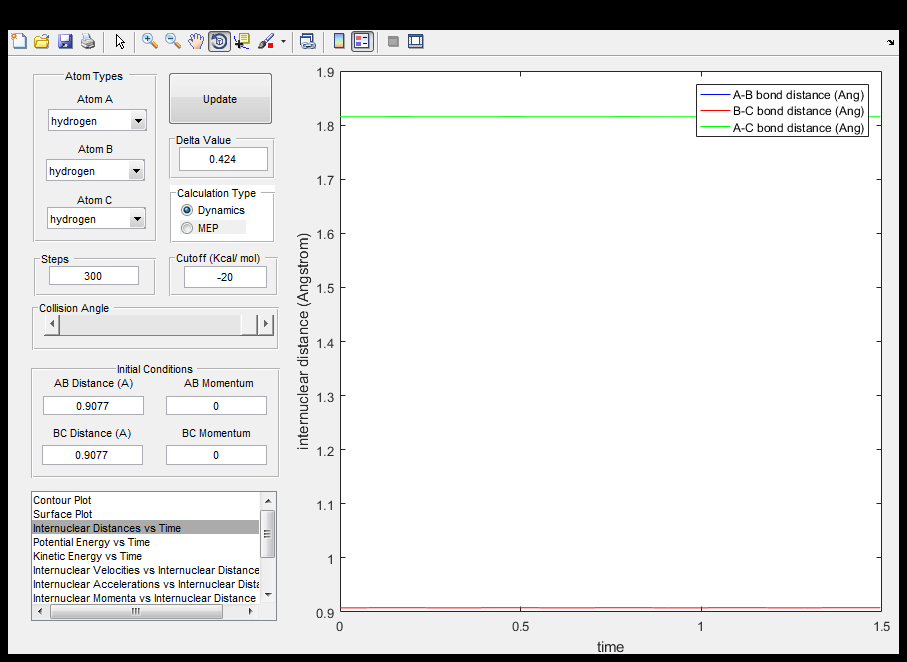907x662 pixels.
Task: Click the toolbar dock arrow at far right
Action: tap(890, 42)
